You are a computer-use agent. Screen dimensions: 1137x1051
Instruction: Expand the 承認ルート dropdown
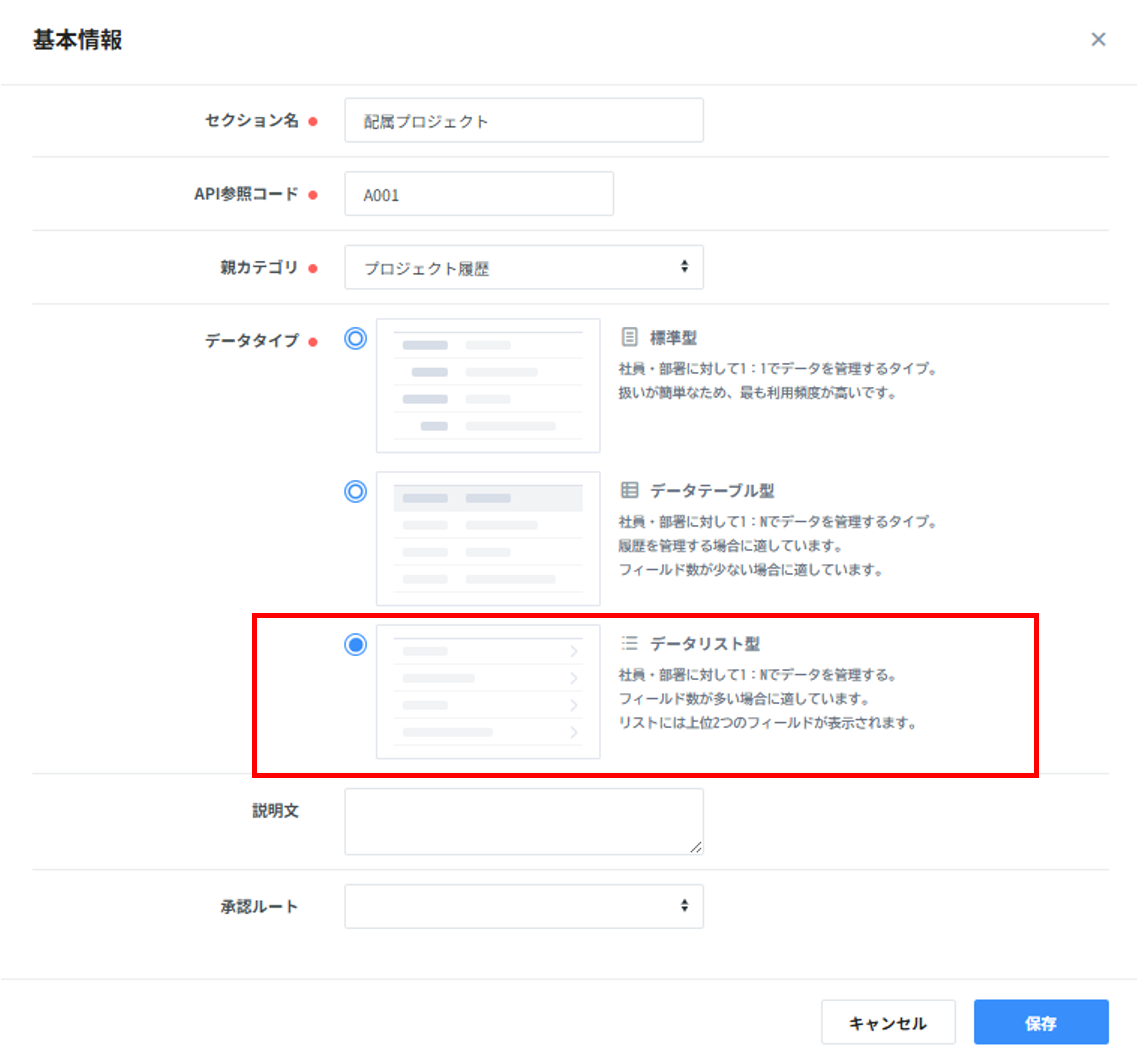coord(523,906)
